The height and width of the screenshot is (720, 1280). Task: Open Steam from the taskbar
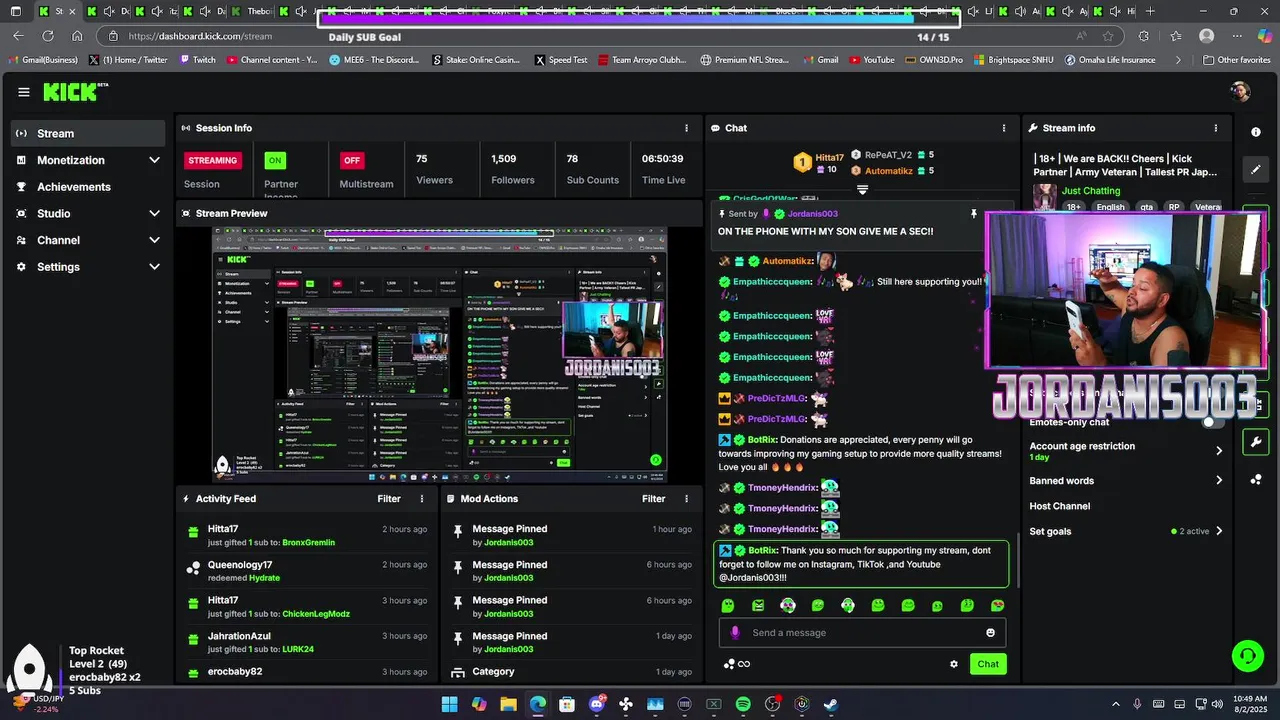pos(830,704)
